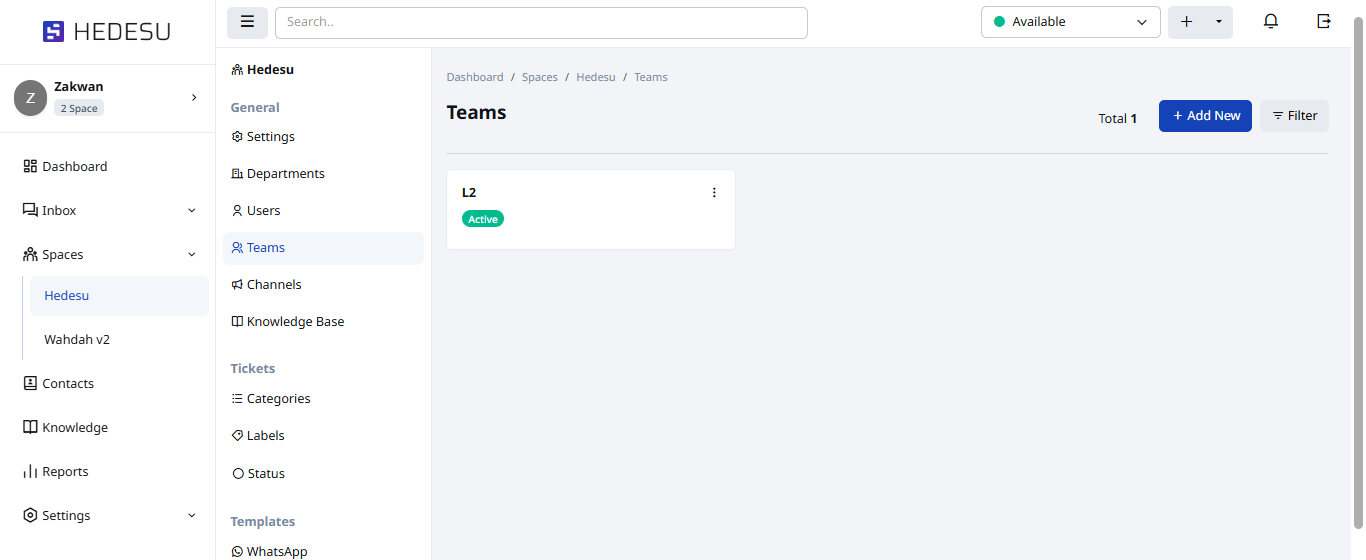Click the Hedesu logo icon
The image size is (1366, 560).
53,32
